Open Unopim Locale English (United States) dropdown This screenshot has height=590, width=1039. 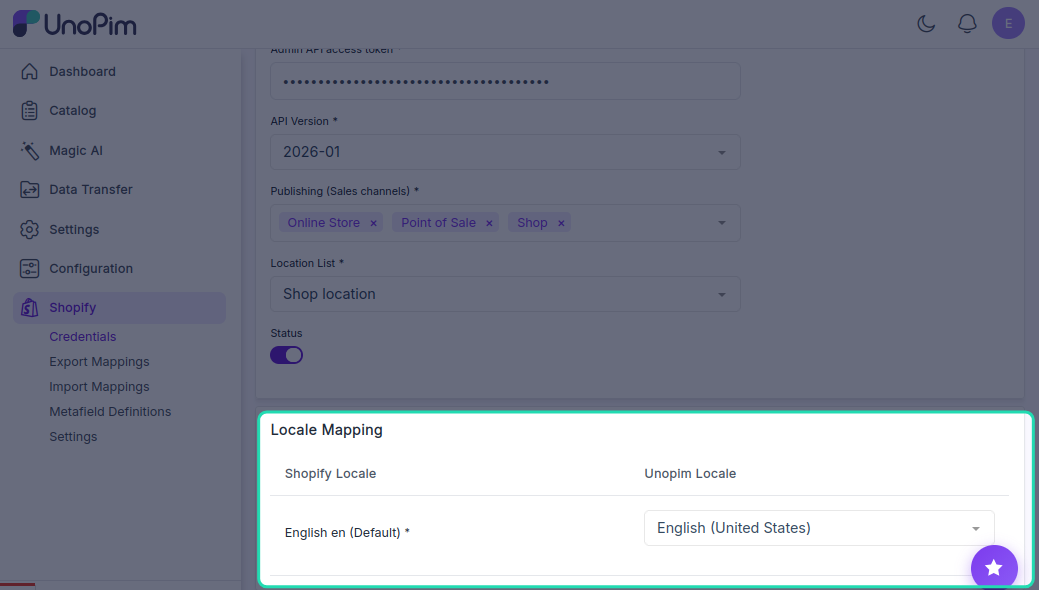[819, 528]
